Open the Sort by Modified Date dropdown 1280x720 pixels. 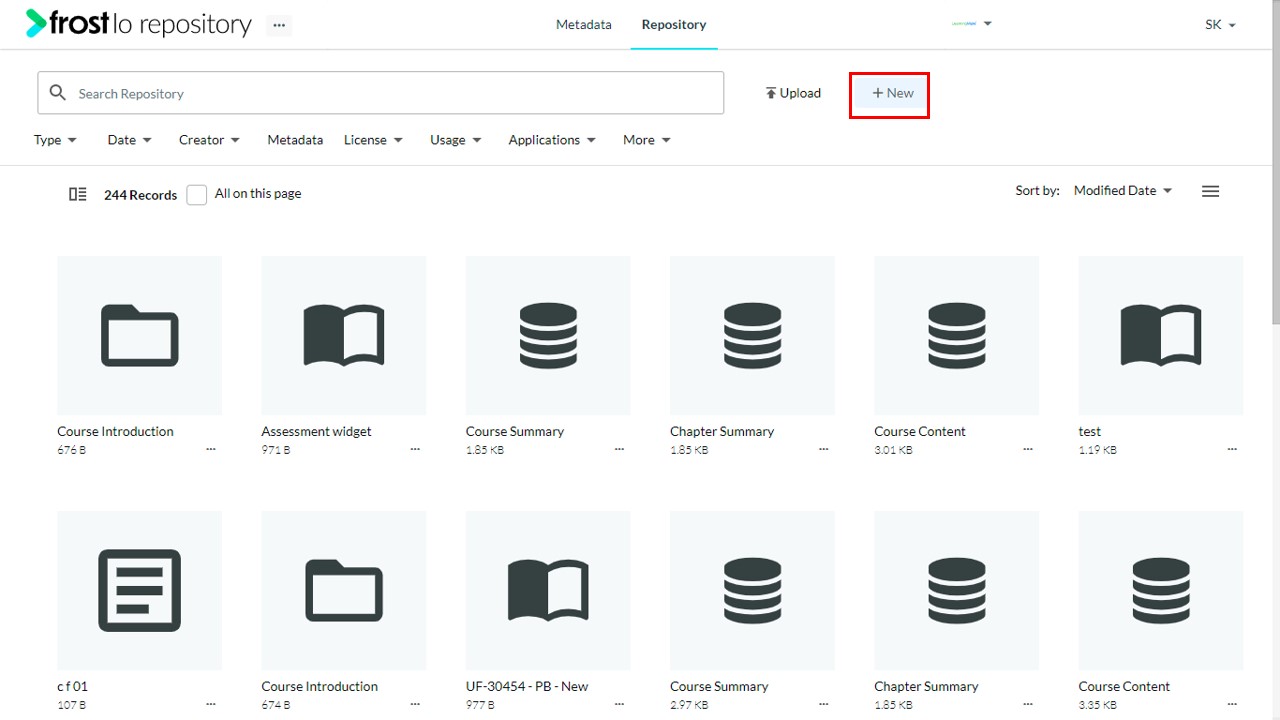[1123, 190]
